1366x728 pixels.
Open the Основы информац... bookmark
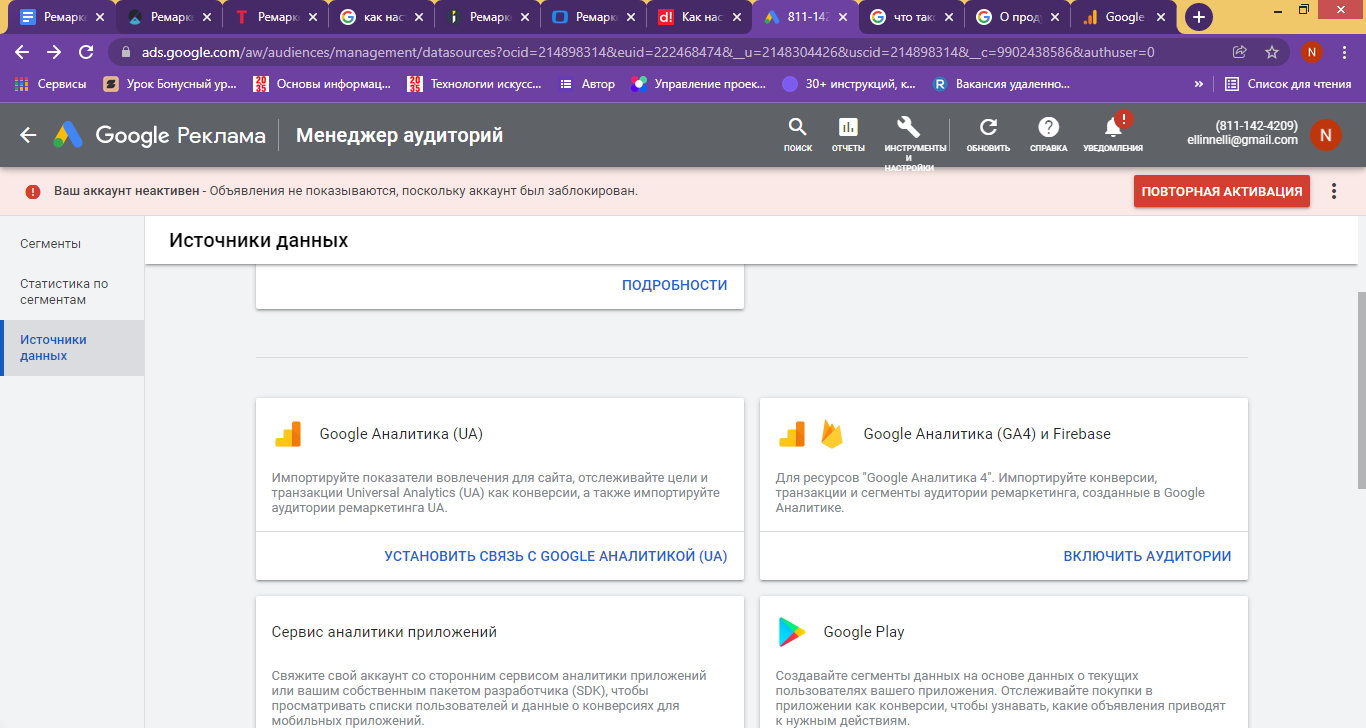[x=322, y=84]
